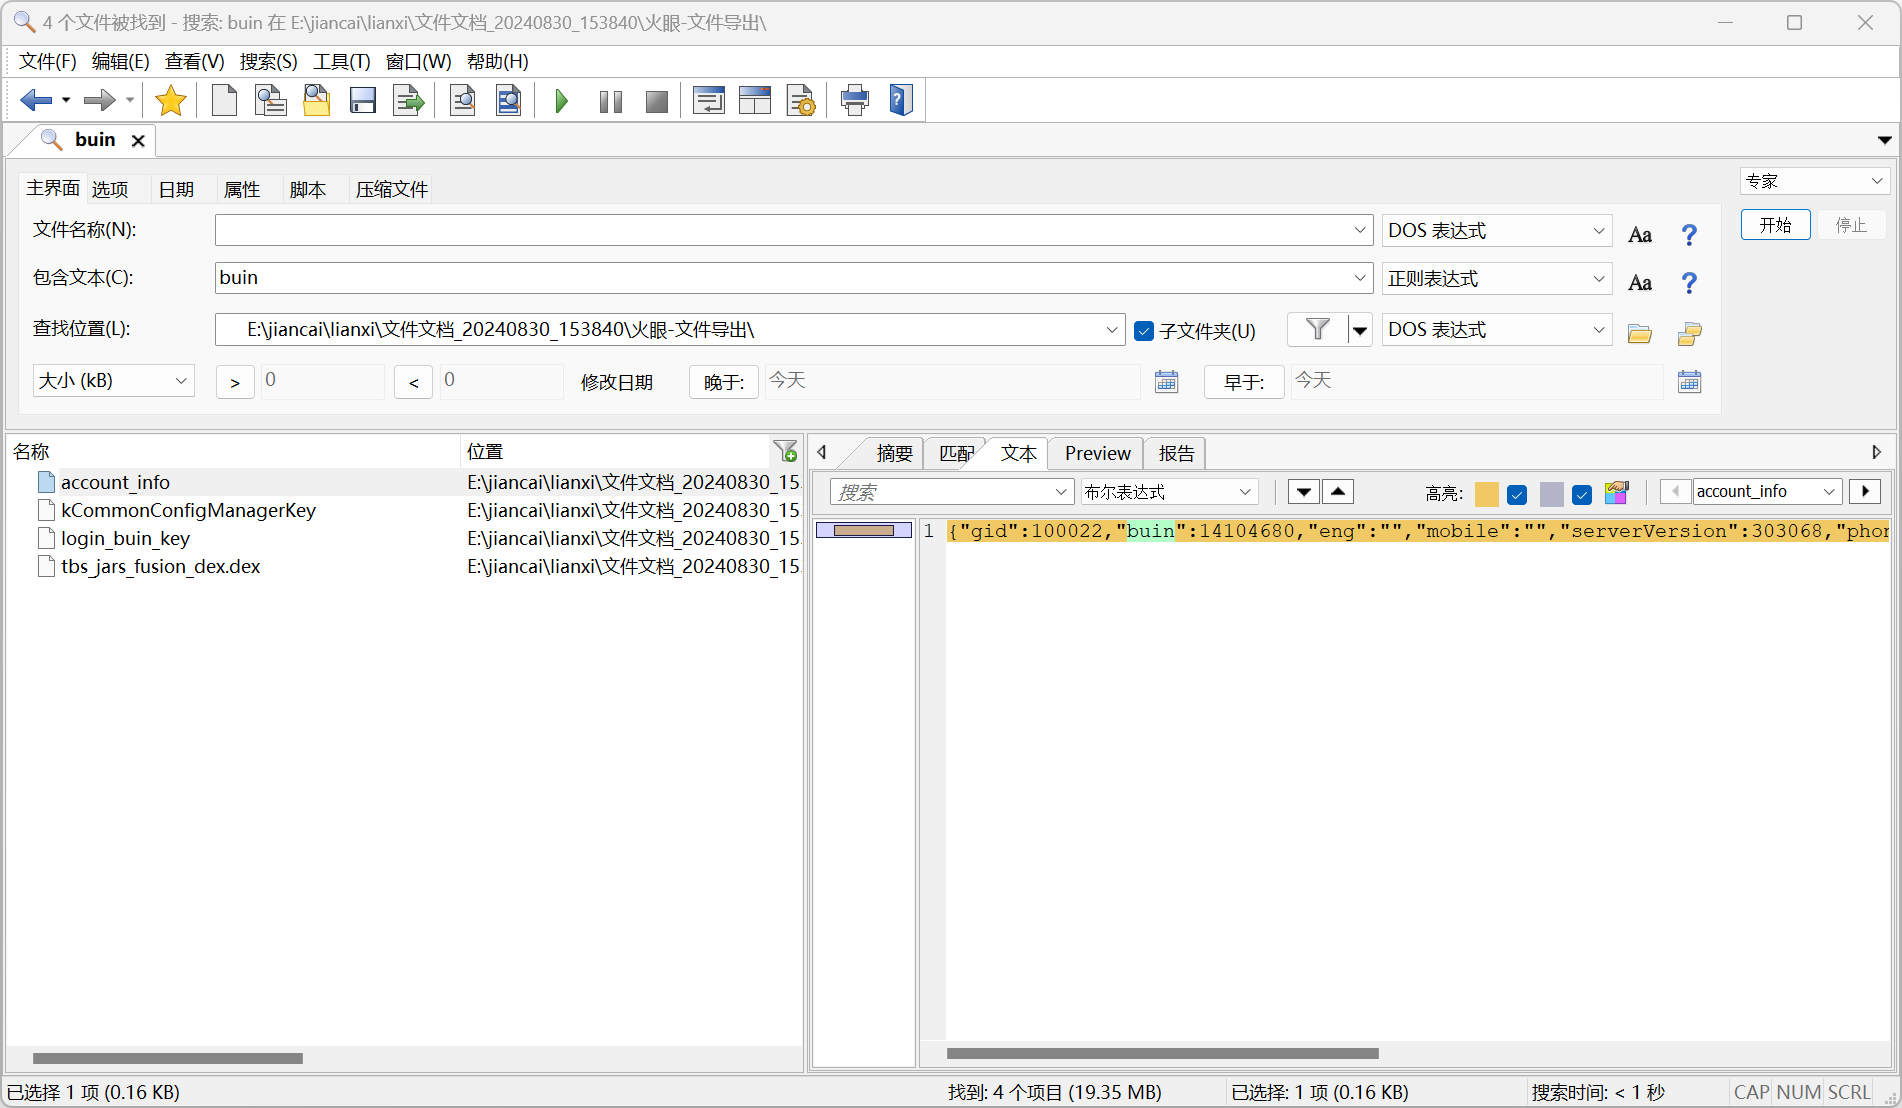Save the search with floppy icon
The image size is (1902, 1108).
tap(362, 100)
